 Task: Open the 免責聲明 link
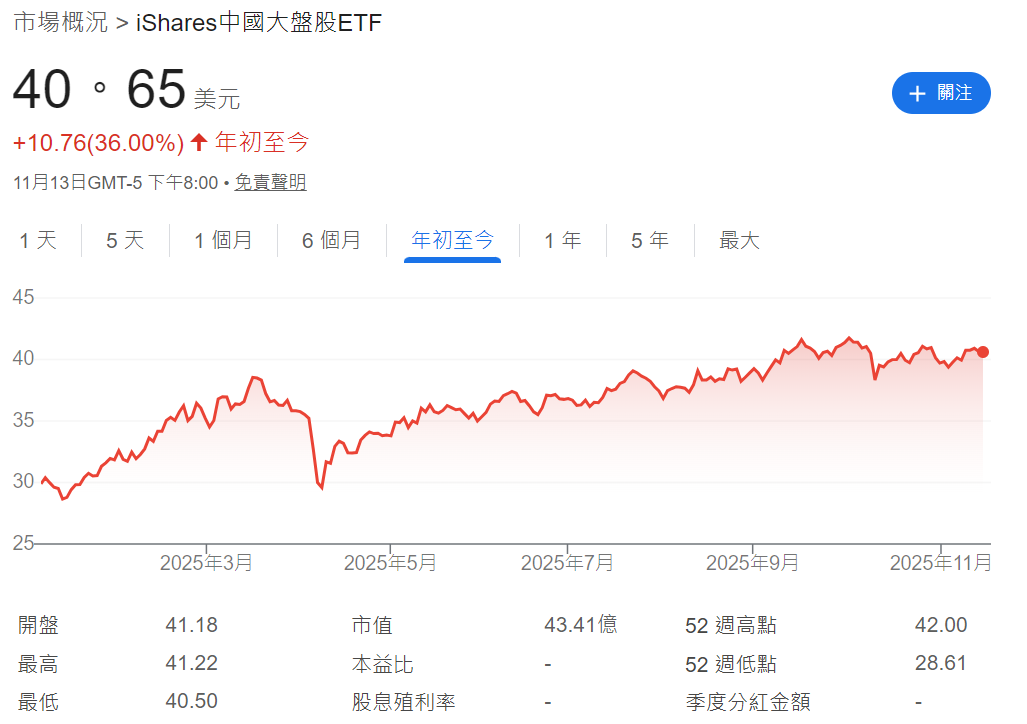269,183
